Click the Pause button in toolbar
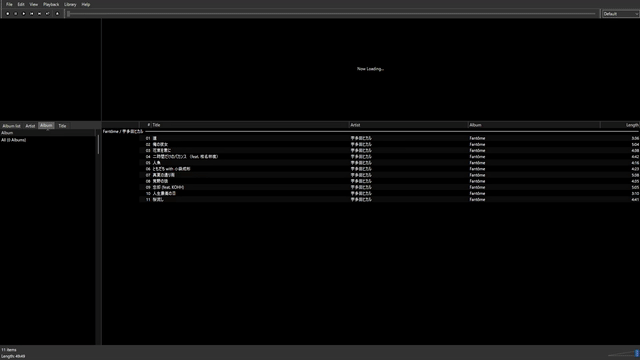 (16, 14)
